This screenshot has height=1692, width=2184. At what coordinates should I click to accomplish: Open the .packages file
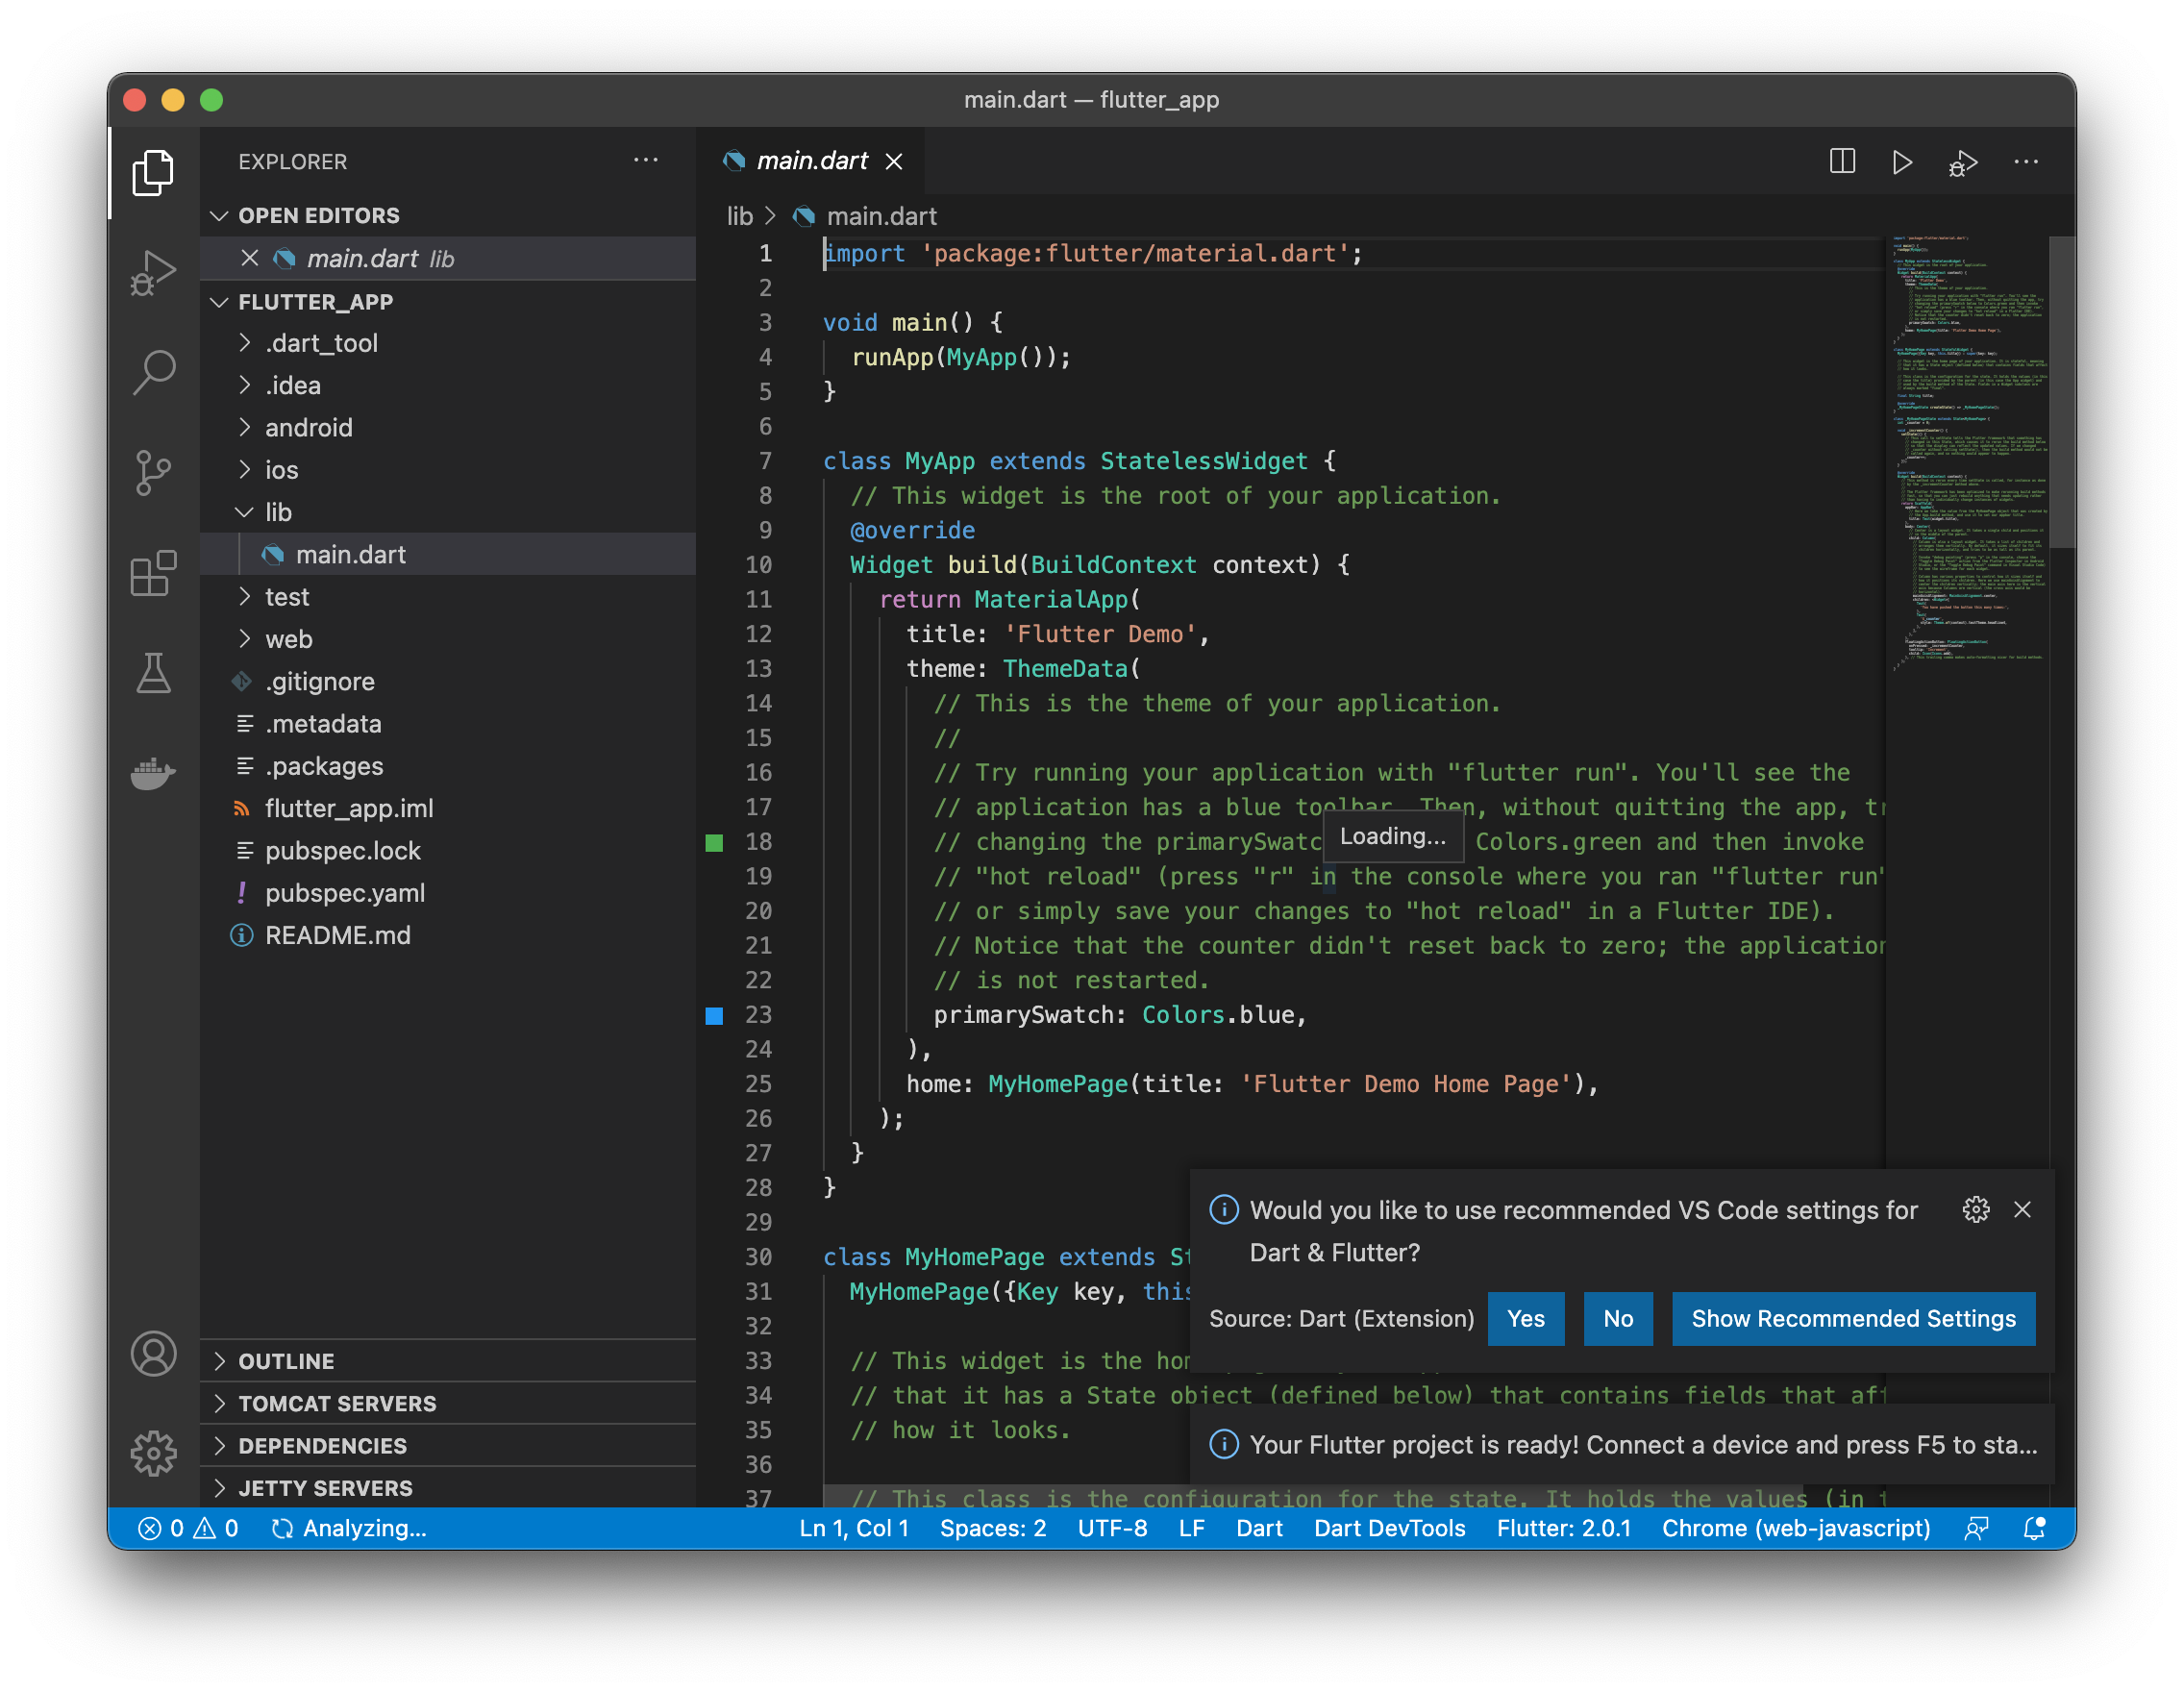tap(448, 765)
